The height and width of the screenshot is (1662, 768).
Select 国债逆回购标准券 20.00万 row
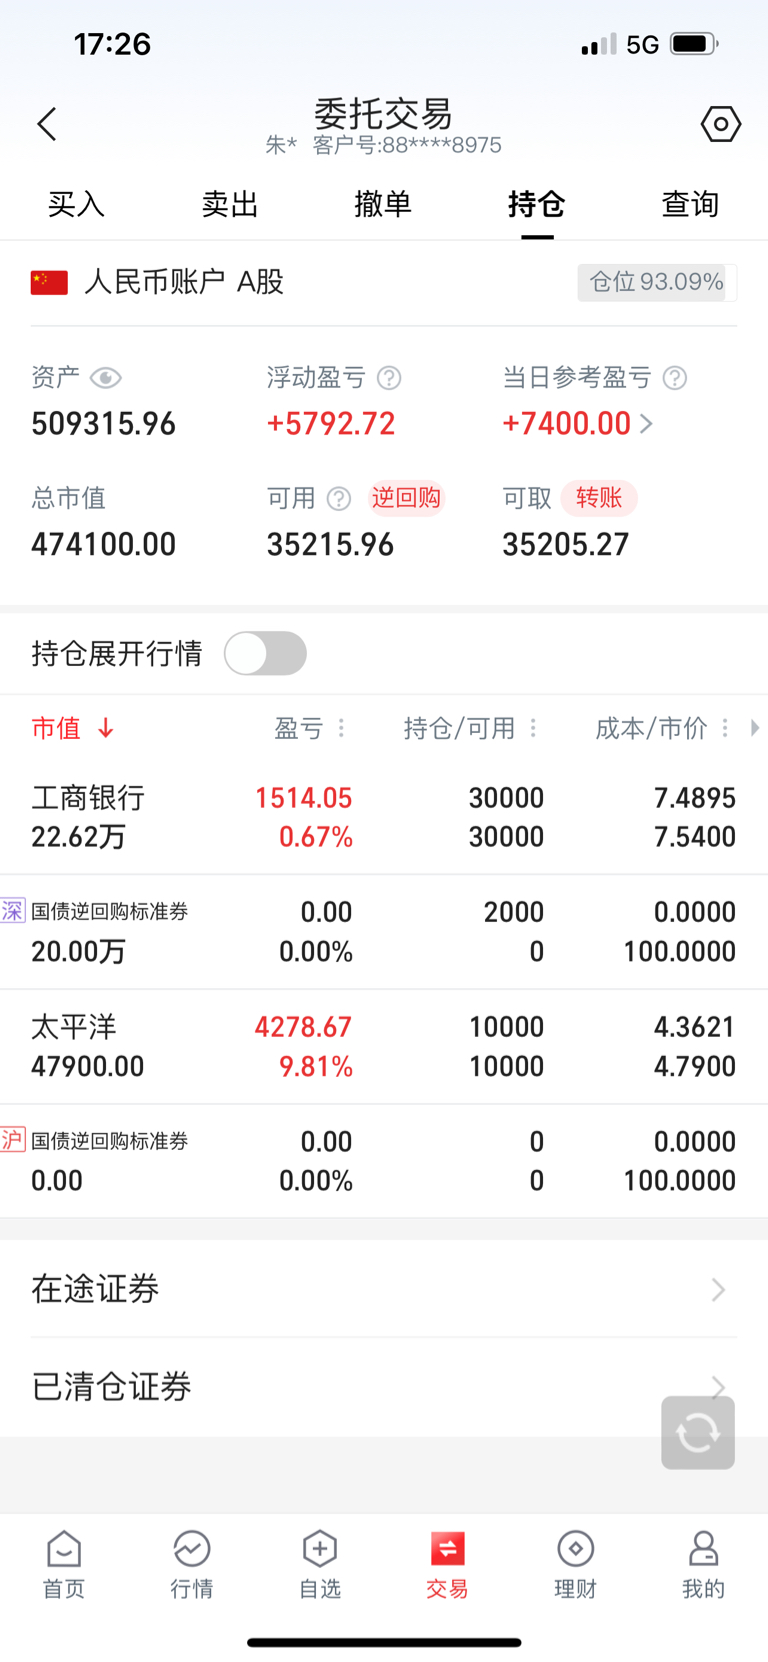[x=384, y=932]
